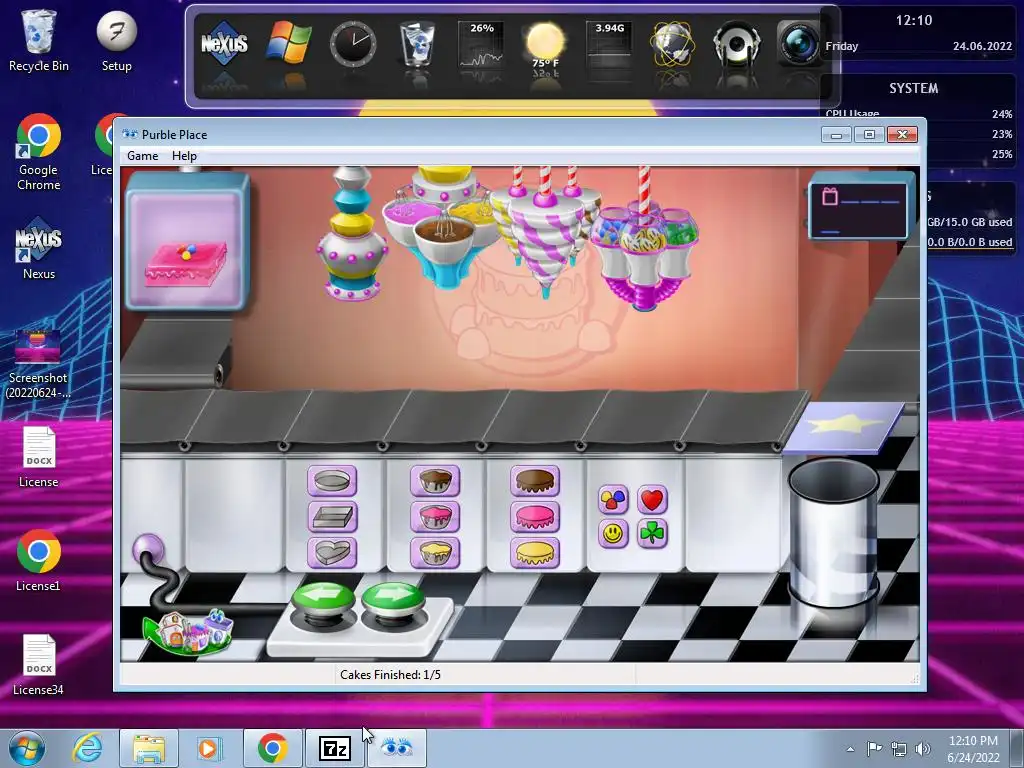Open the globe network icon in dock

pyautogui.click(x=673, y=44)
